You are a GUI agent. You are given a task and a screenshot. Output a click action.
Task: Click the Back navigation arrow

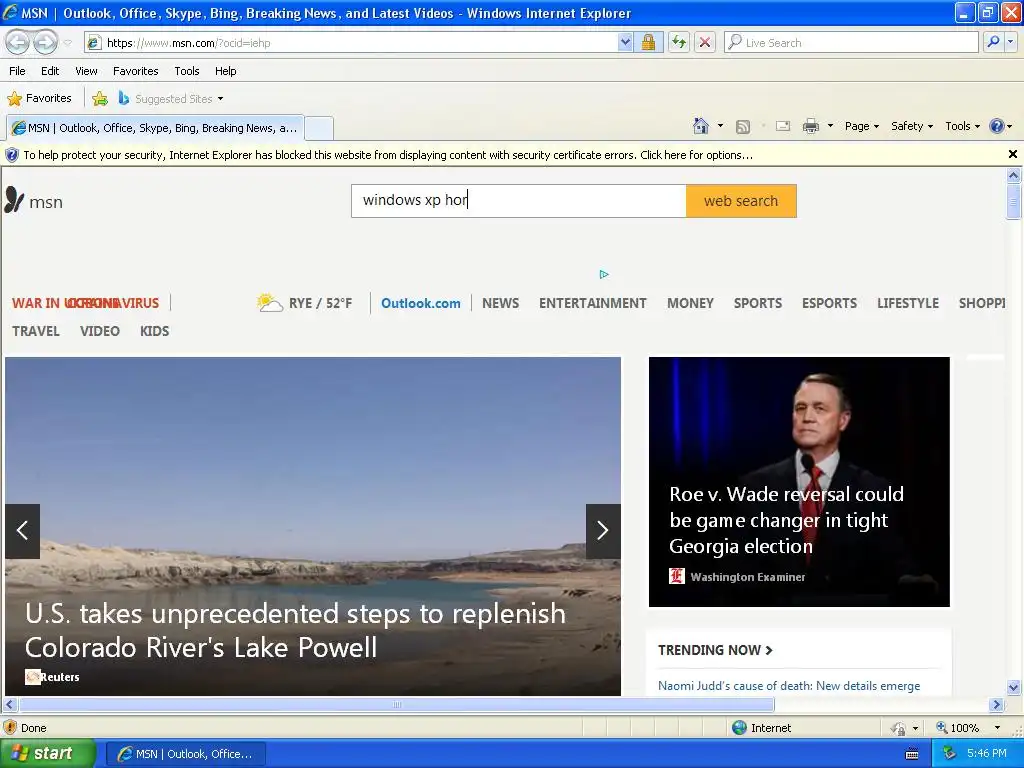18,43
